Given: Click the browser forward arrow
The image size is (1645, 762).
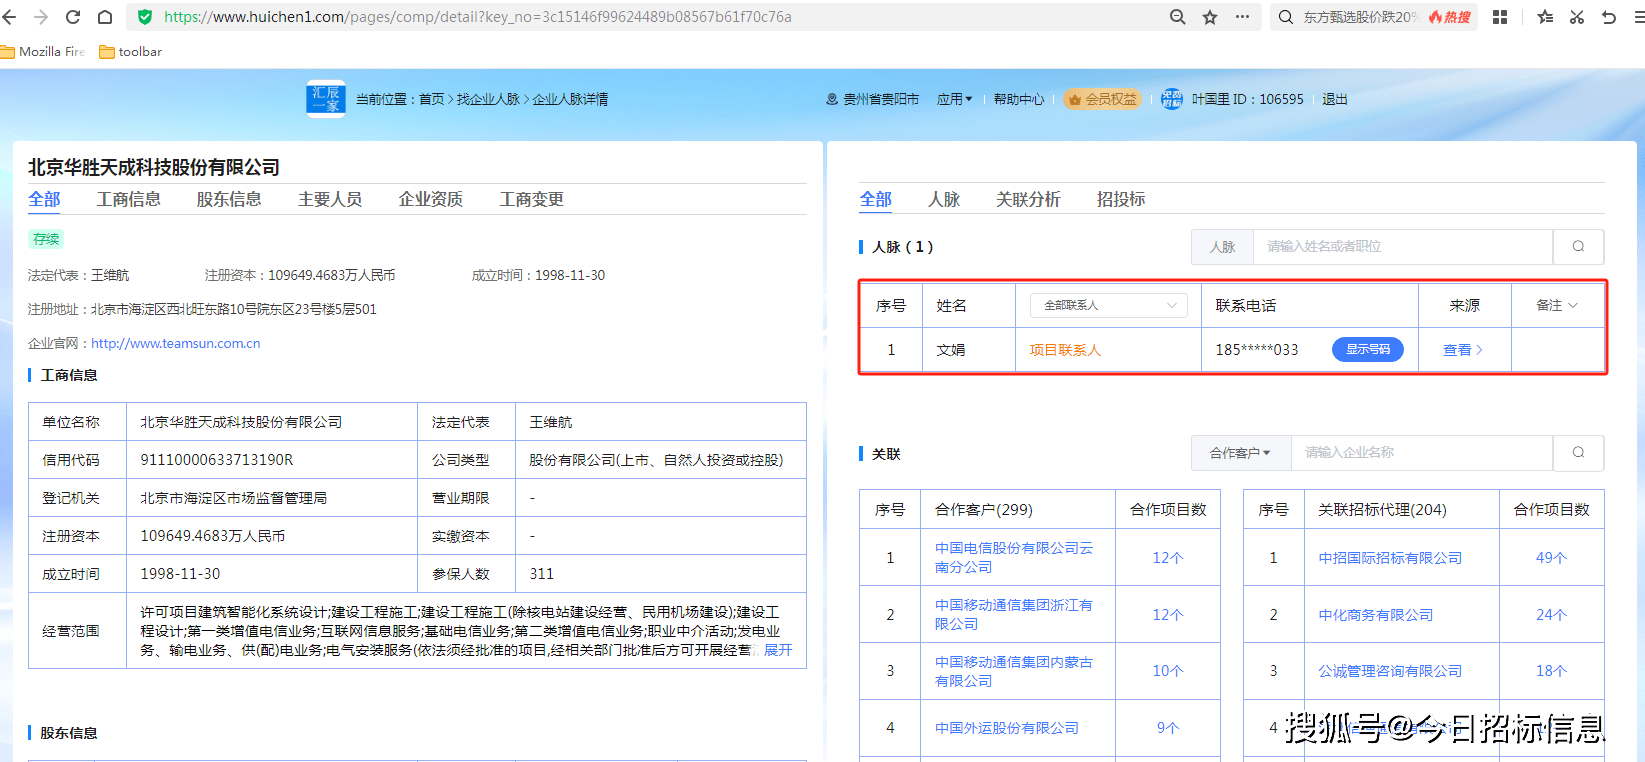Looking at the screenshot, I should coord(41,17).
